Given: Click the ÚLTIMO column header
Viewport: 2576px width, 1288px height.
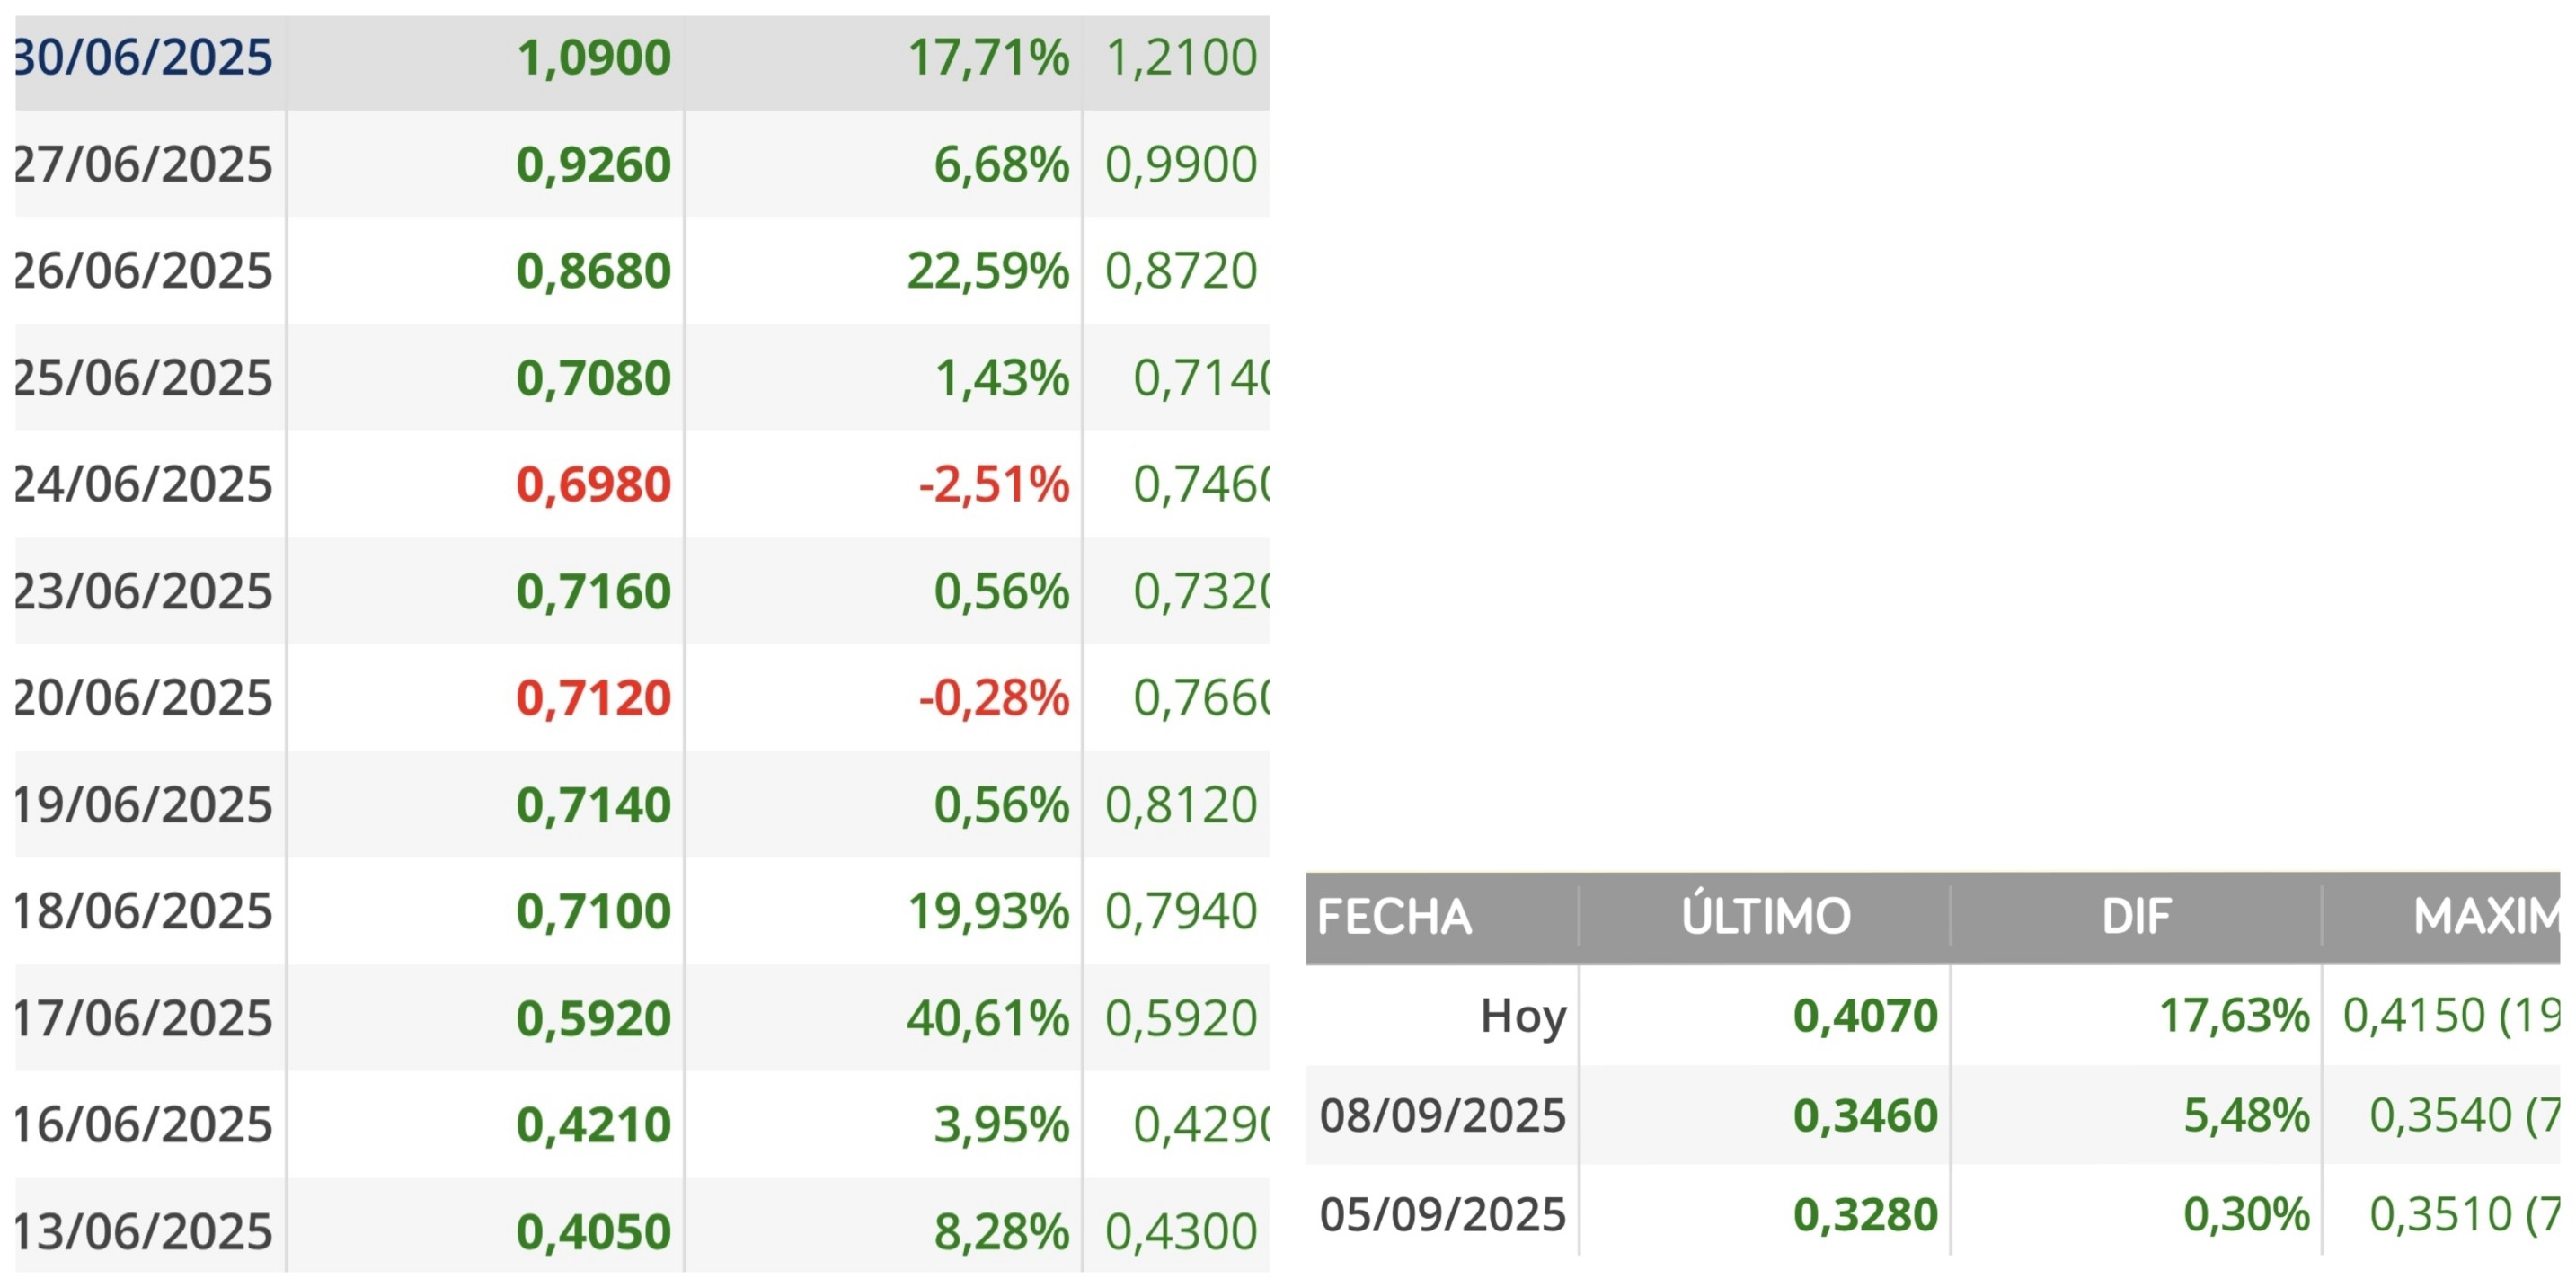Looking at the screenshot, I should [1766, 916].
